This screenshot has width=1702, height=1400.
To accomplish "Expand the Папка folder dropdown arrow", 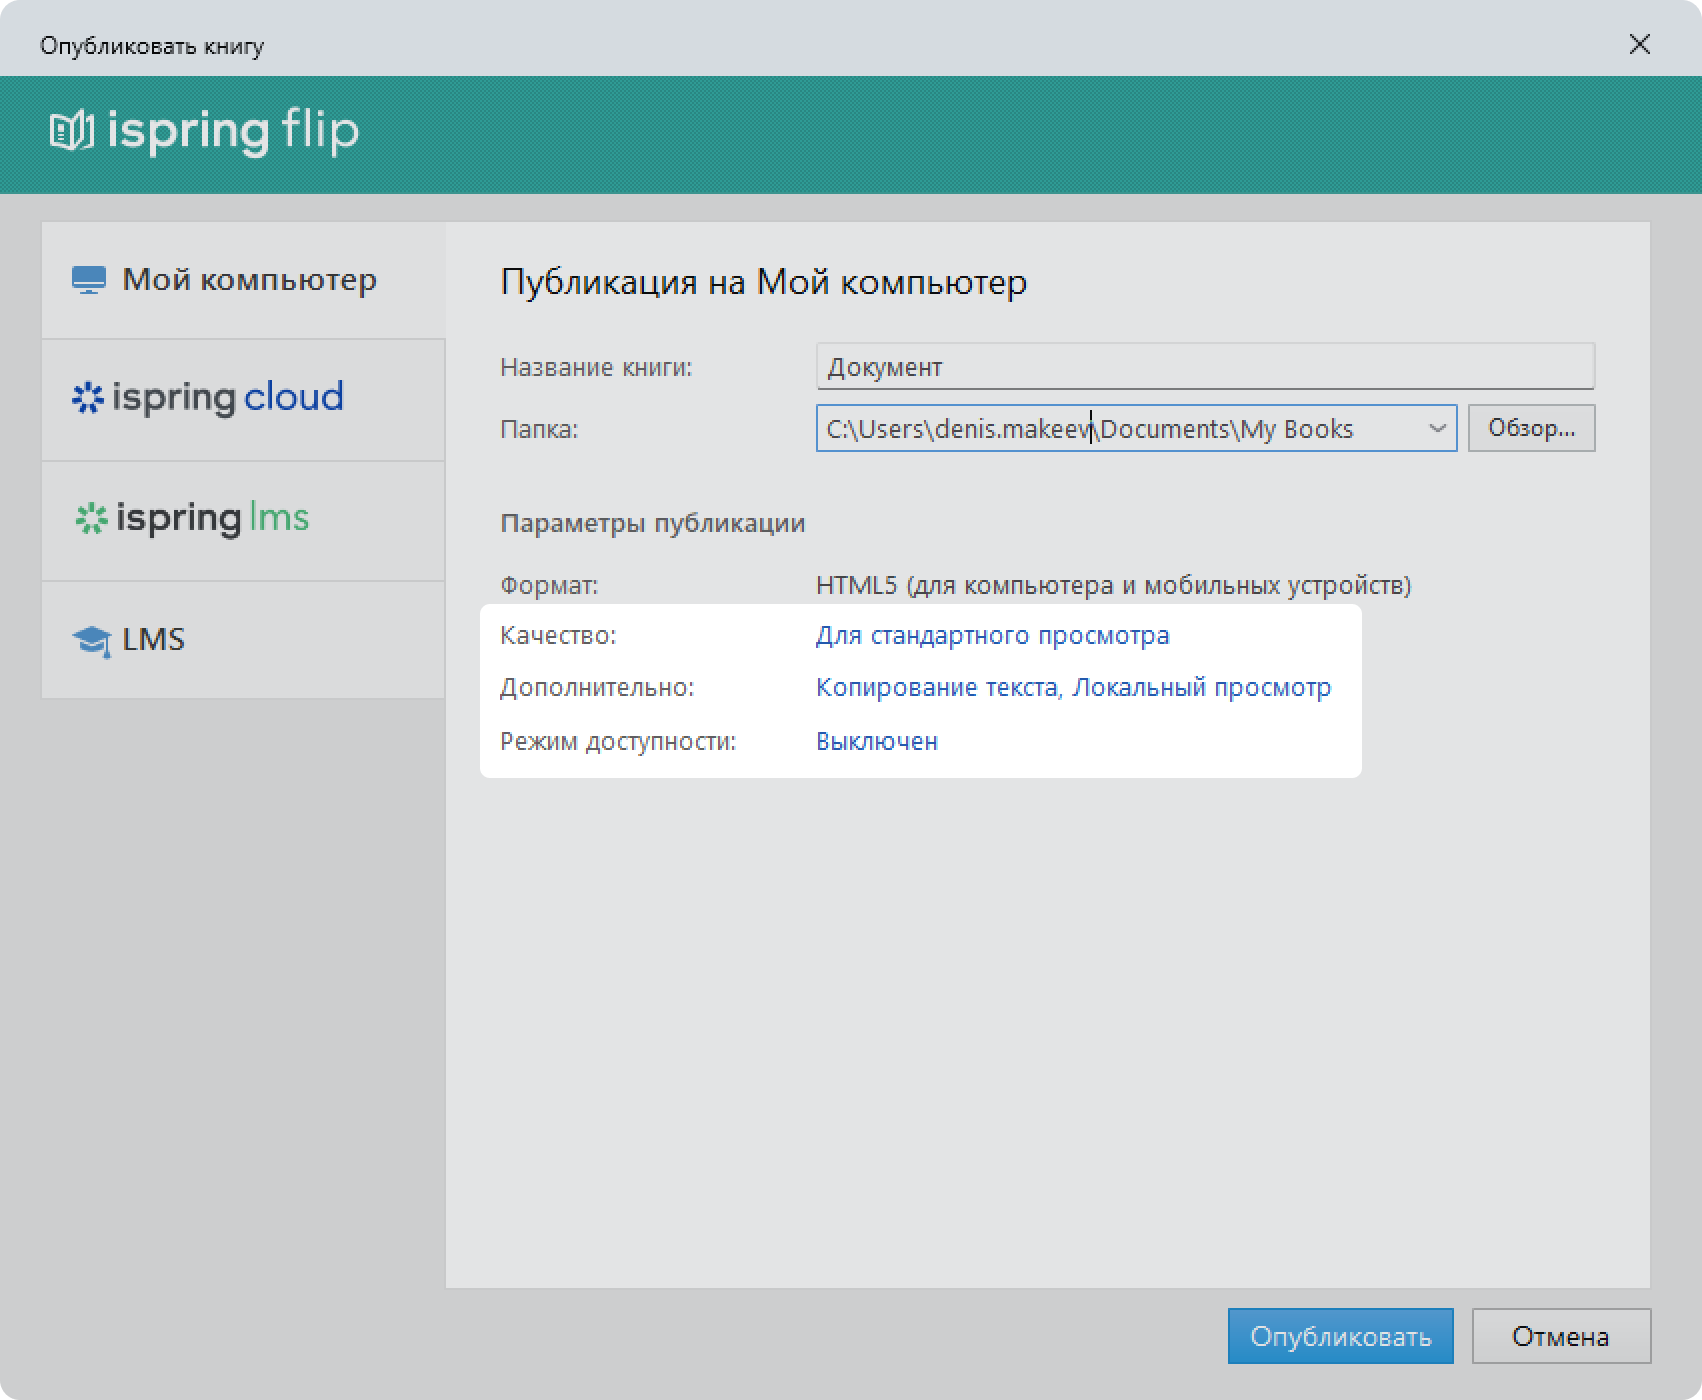I will point(1437,429).
